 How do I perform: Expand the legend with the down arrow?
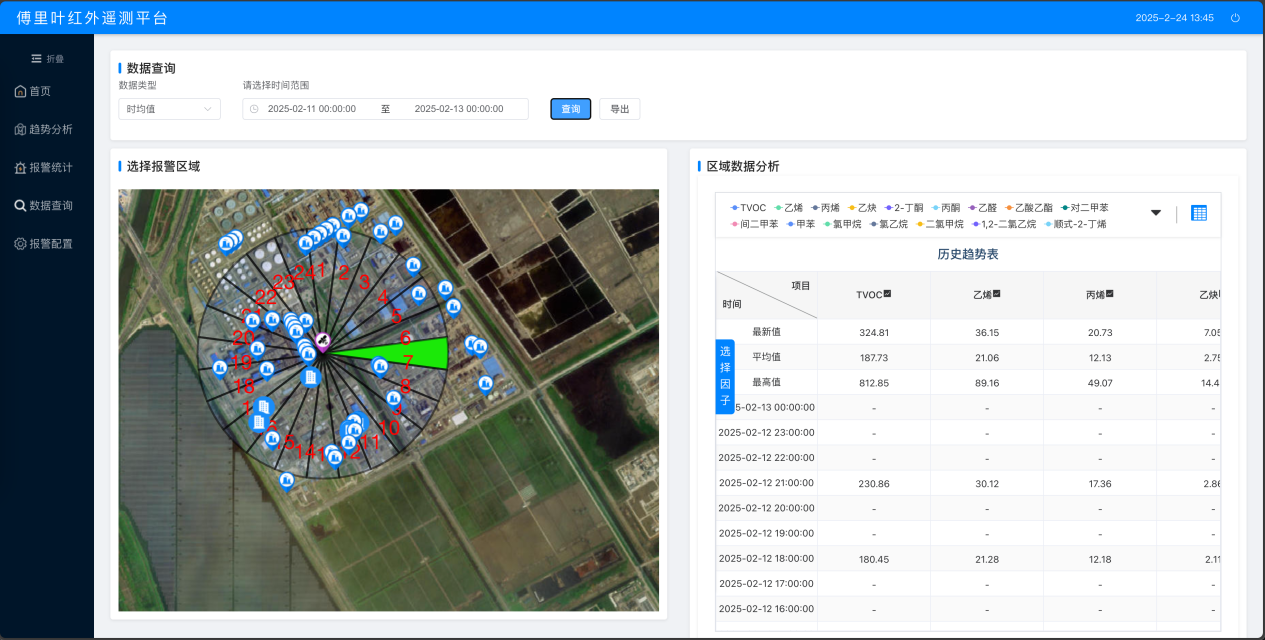point(1156,213)
